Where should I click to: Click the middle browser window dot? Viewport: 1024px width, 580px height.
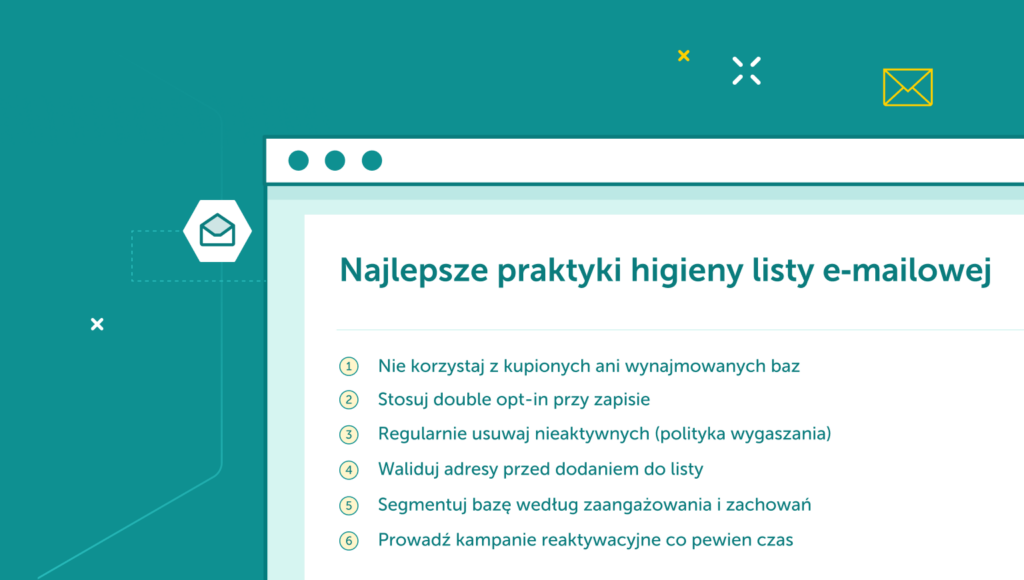coord(334,160)
